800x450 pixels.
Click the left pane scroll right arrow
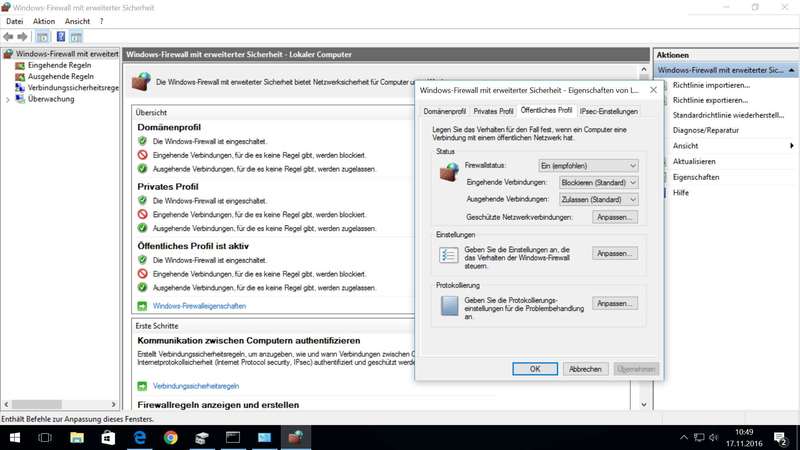tap(113, 405)
